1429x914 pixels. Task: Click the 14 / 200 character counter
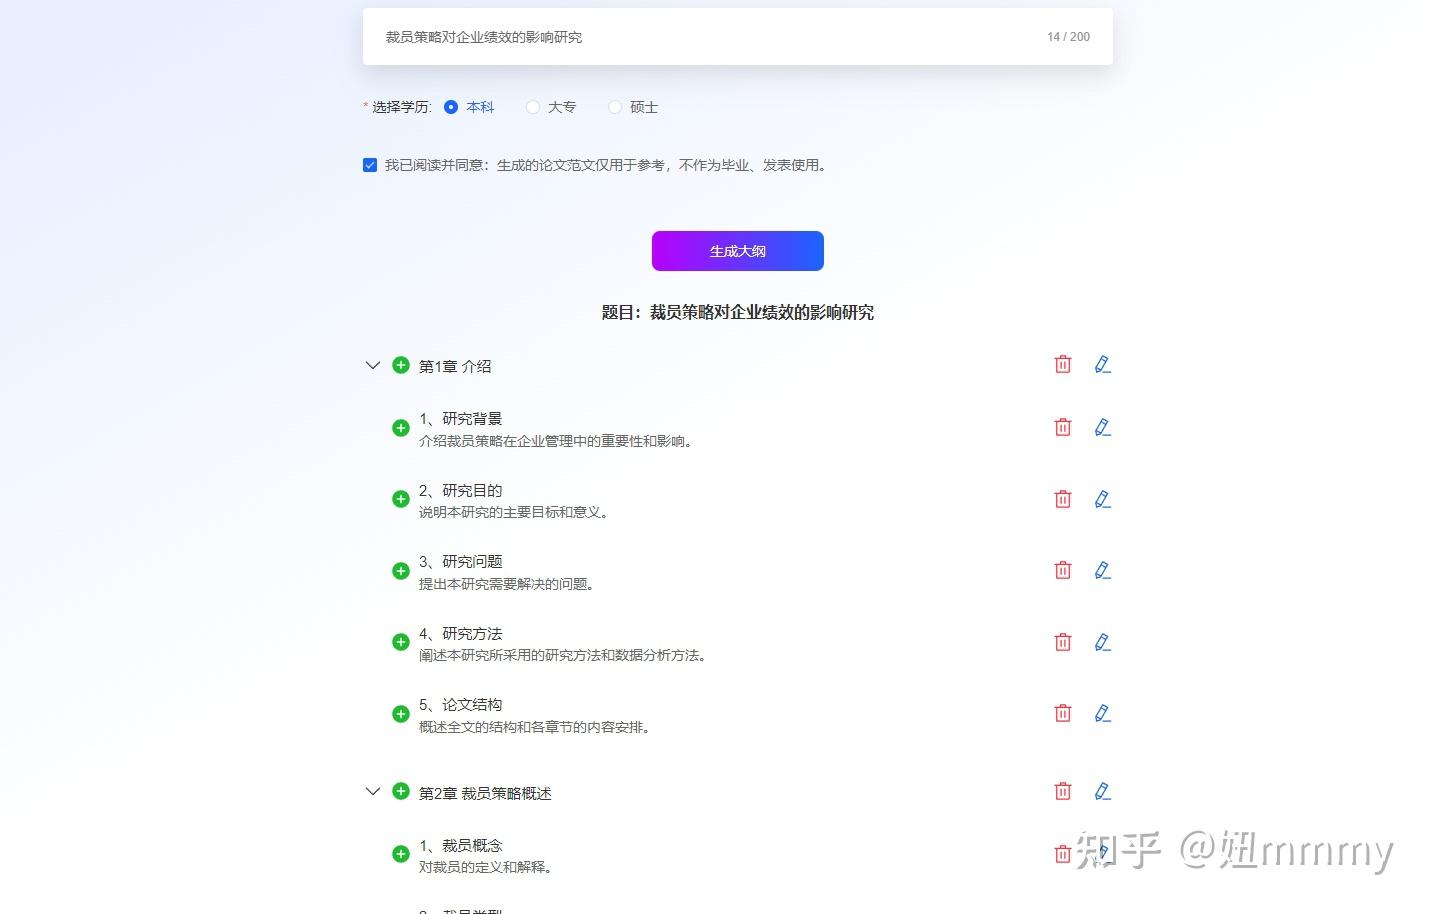point(1068,37)
